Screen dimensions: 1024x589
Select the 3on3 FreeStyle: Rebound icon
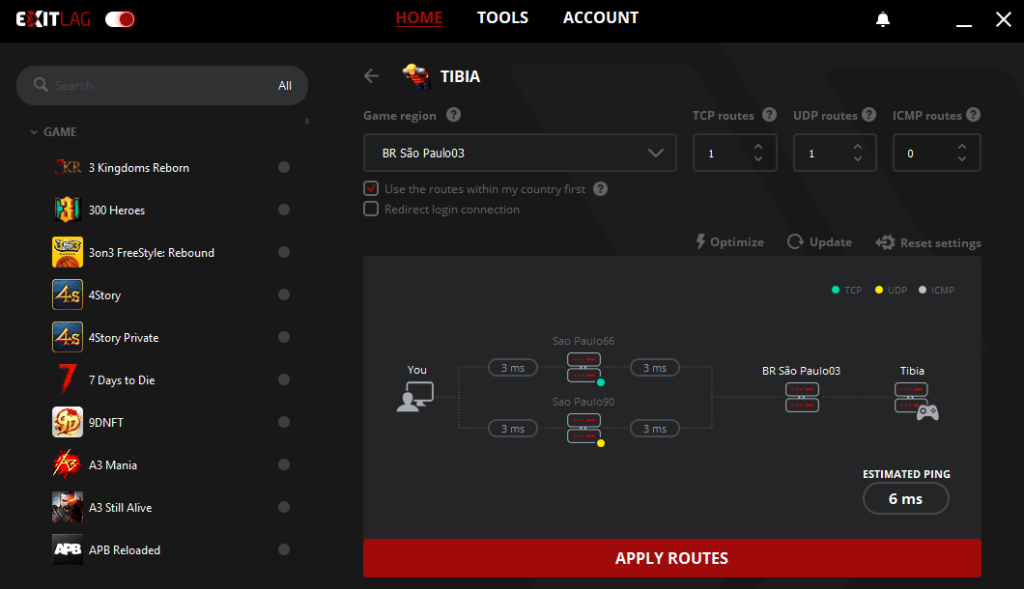coord(67,252)
